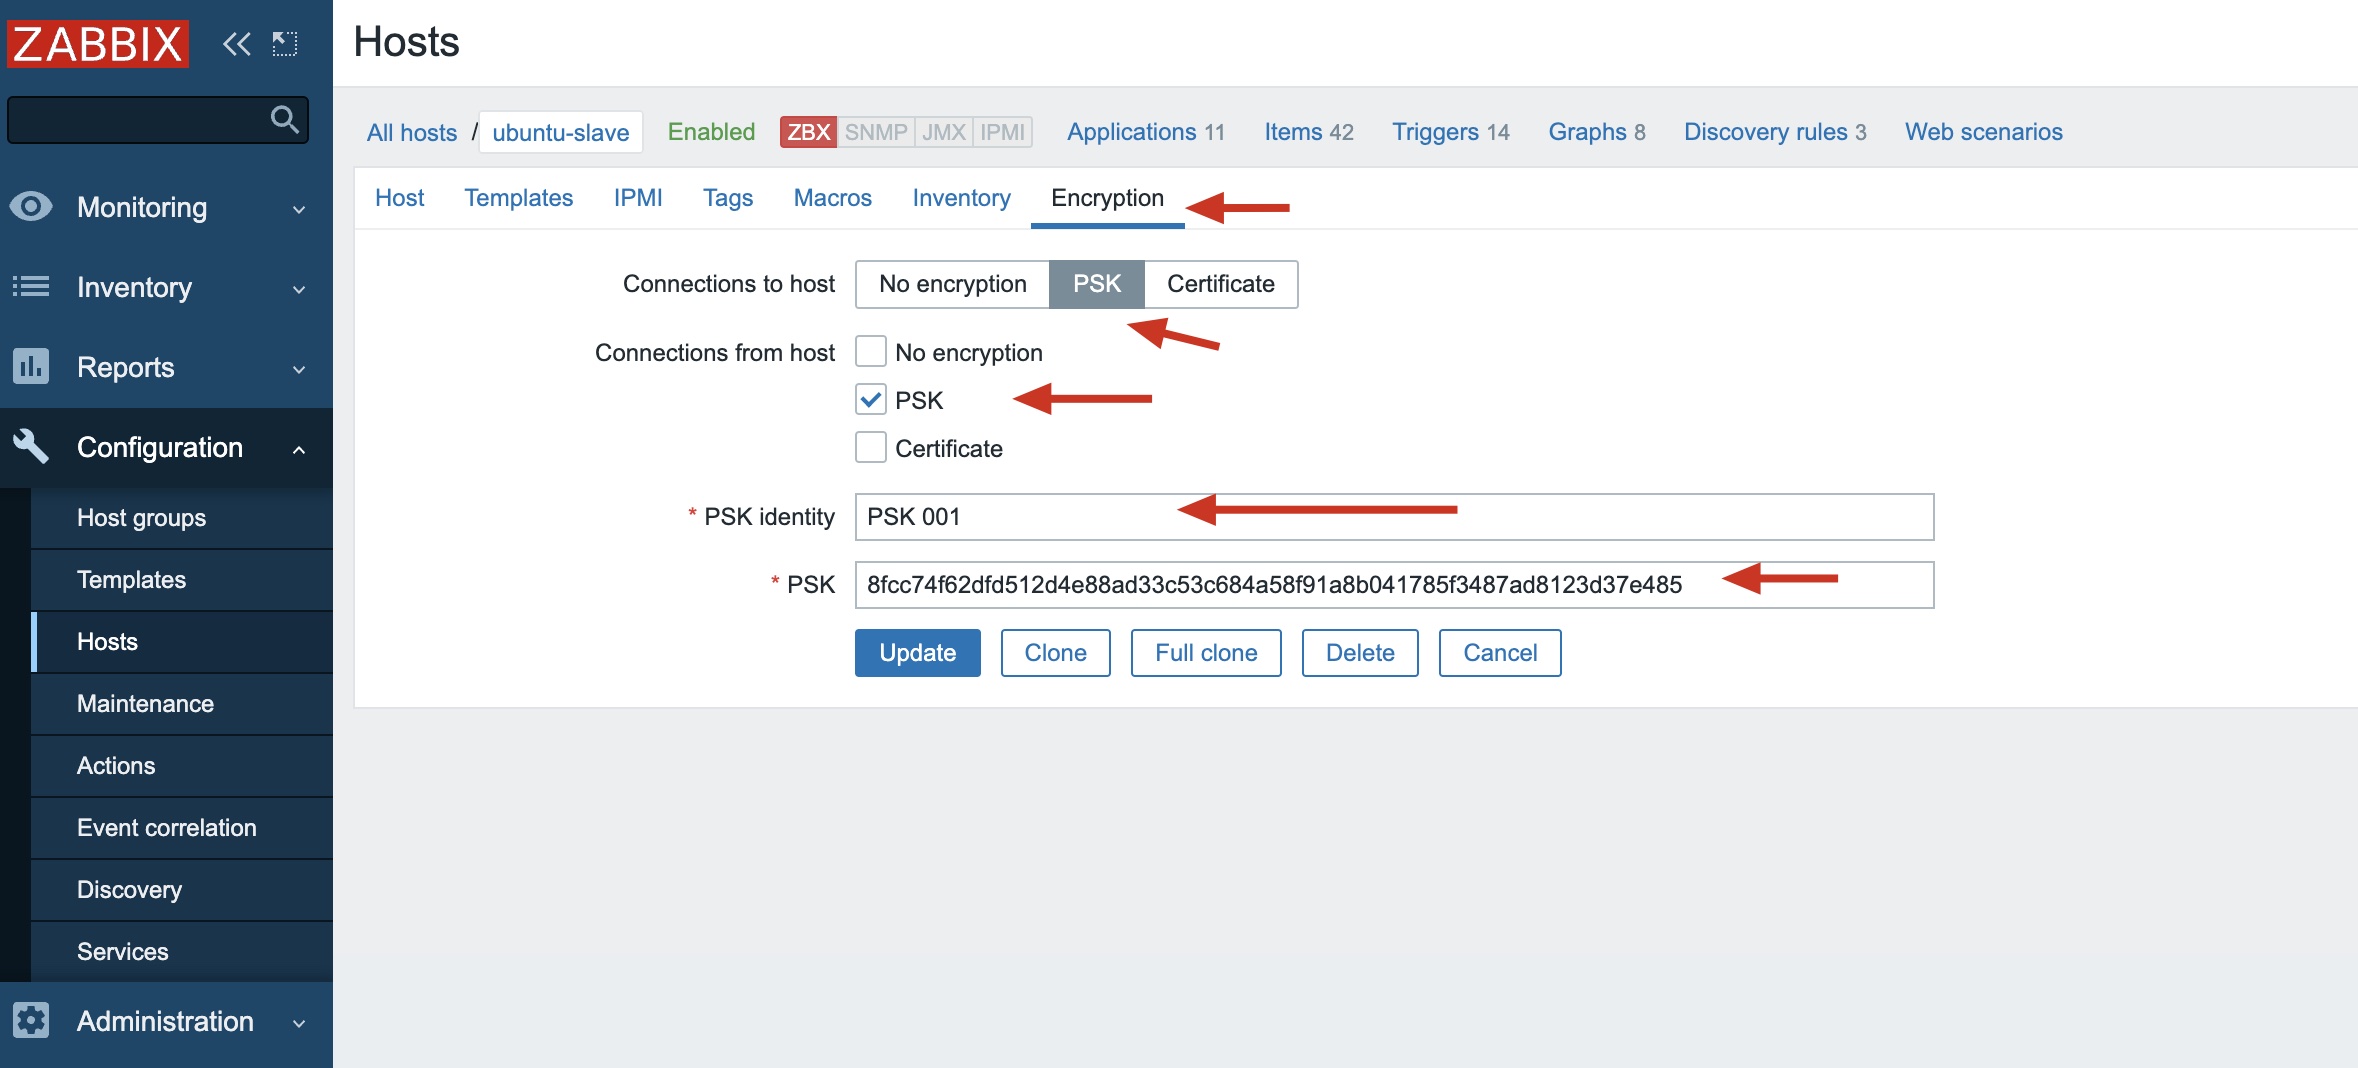Click the ZBX availability badge

tap(808, 132)
